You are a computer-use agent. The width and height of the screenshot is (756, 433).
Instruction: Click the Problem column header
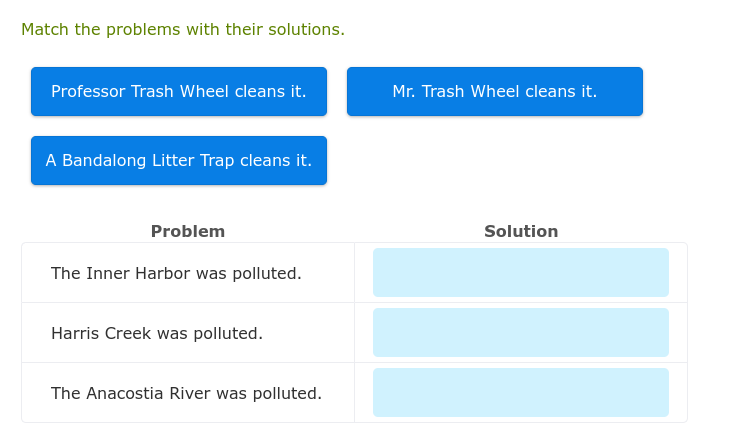188,232
